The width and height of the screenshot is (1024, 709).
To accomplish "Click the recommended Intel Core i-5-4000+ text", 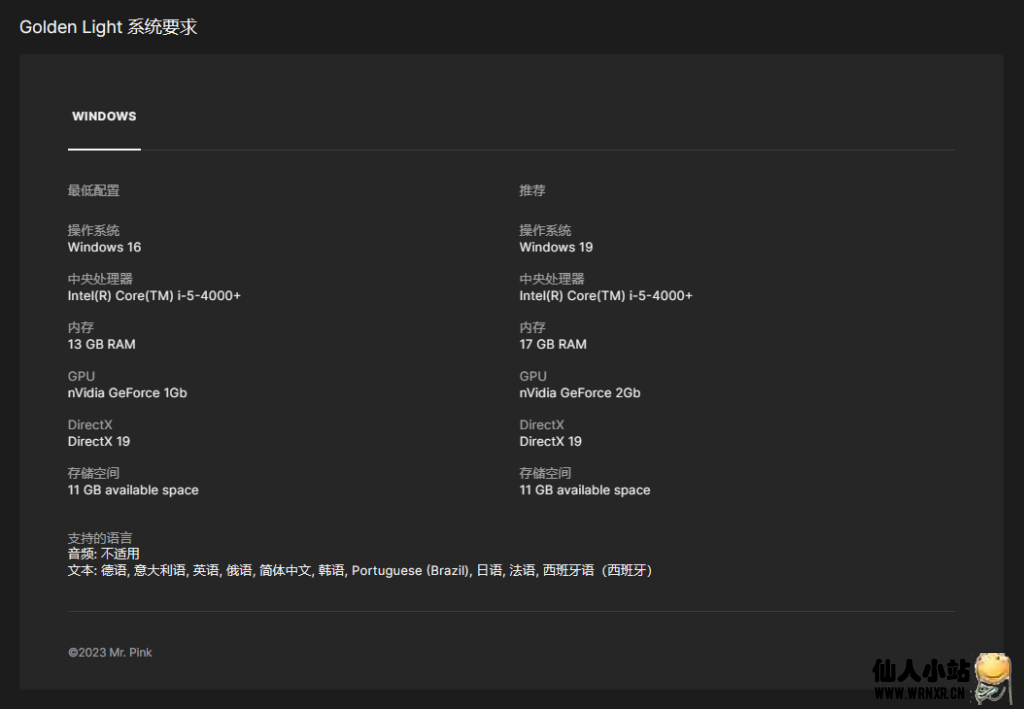I will coord(606,296).
